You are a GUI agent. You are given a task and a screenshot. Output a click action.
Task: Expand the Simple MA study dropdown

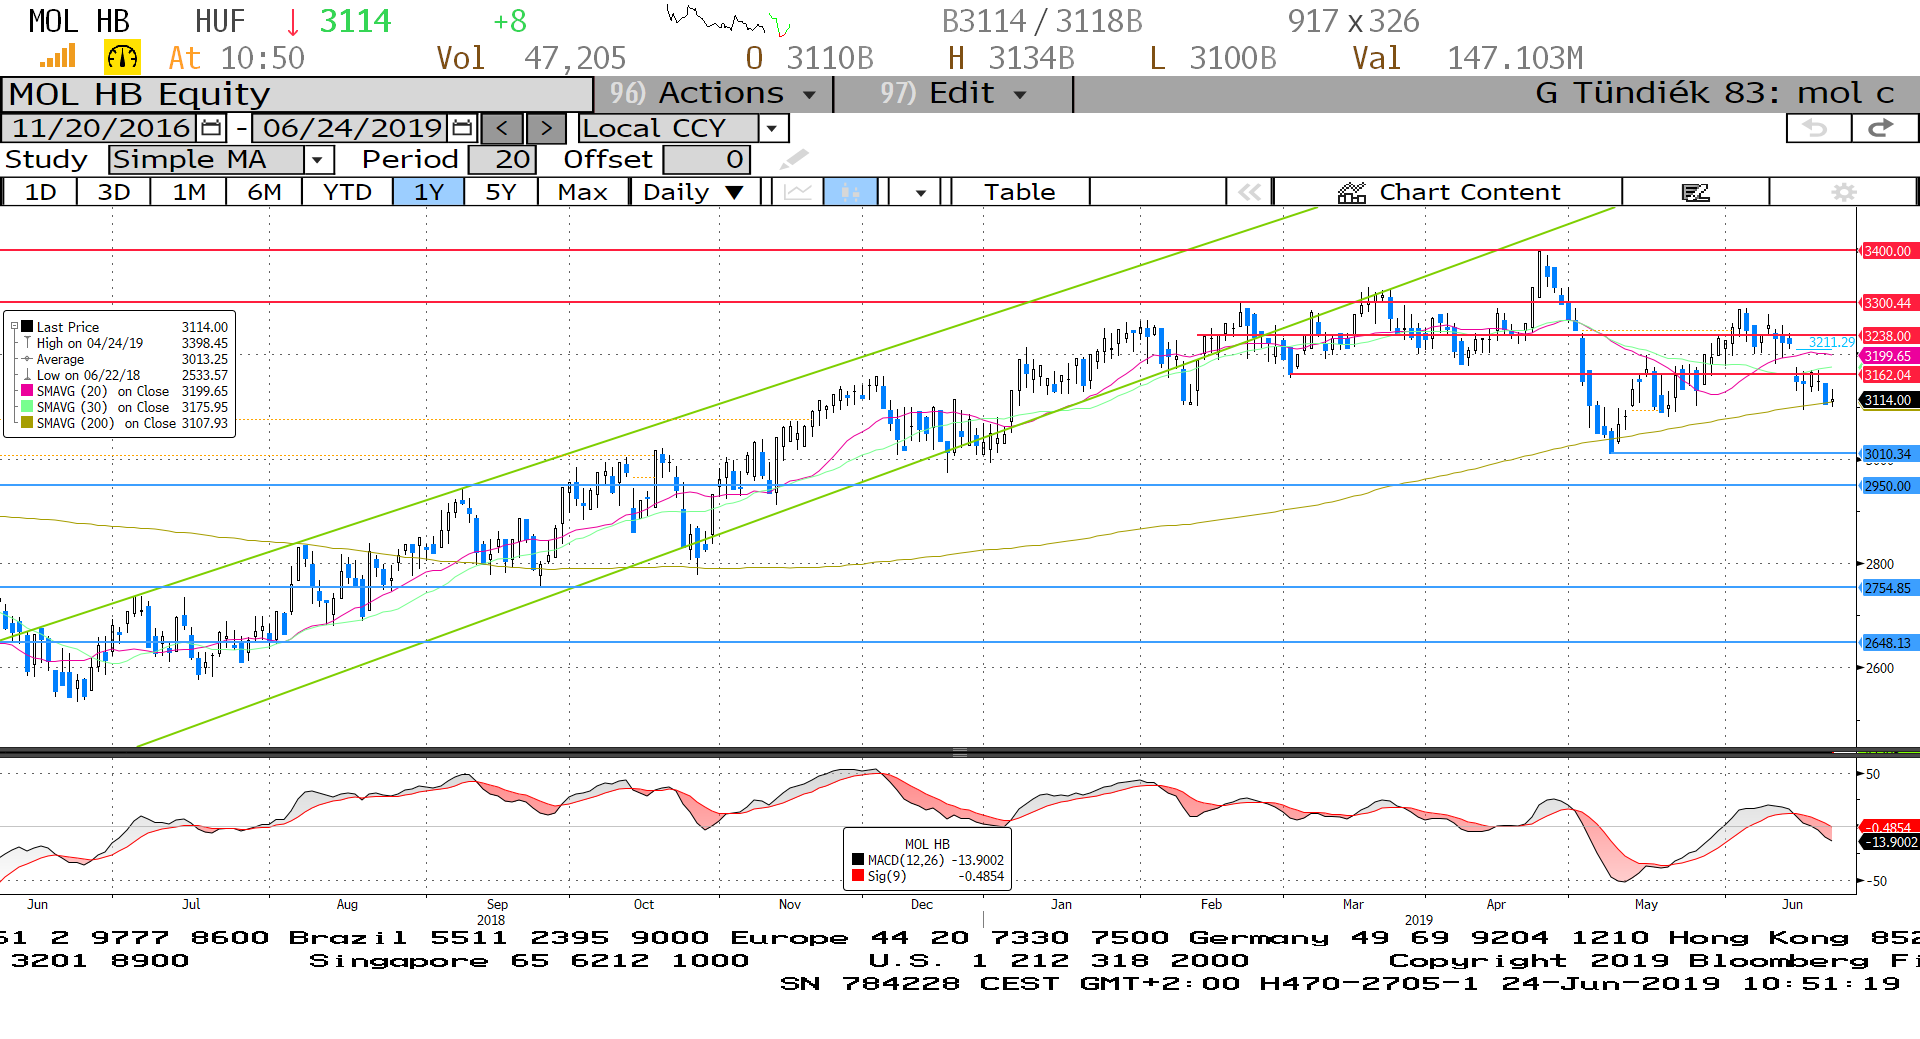pyautogui.click(x=318, y=160)
